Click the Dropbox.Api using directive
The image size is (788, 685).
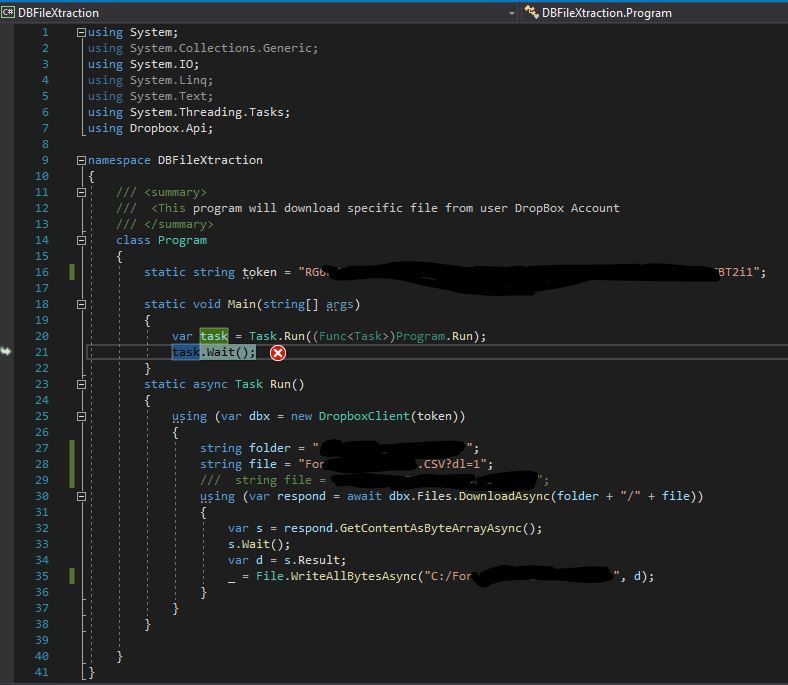pyautogui.click(x=171, y=128)
